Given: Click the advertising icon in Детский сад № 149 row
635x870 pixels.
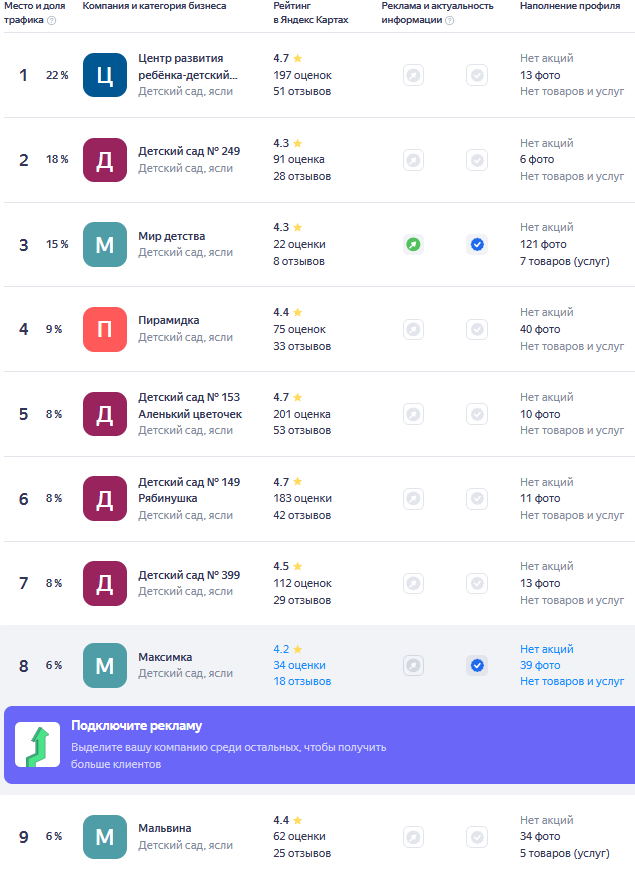Looking at the screenshot, I should point(414,498).
